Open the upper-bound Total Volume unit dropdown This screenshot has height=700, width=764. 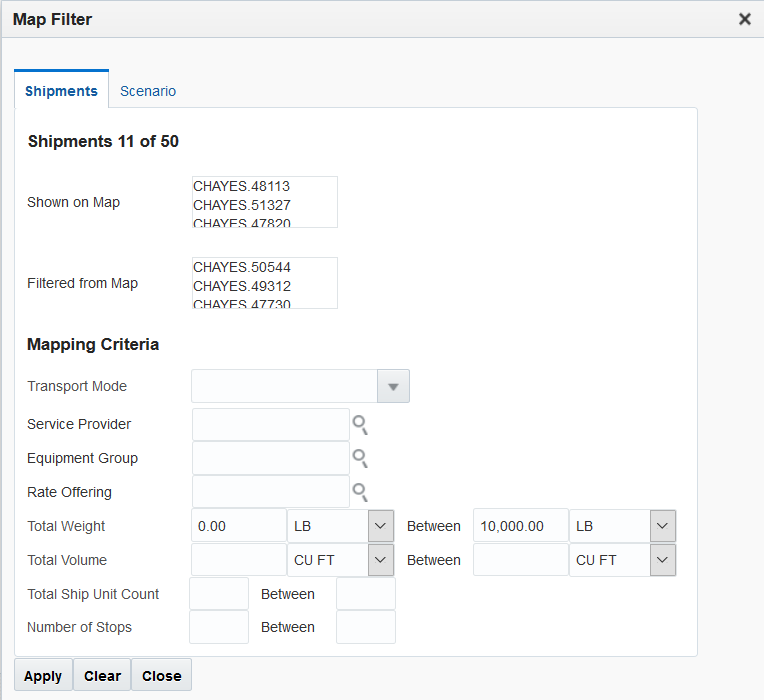tap(662, 560)
